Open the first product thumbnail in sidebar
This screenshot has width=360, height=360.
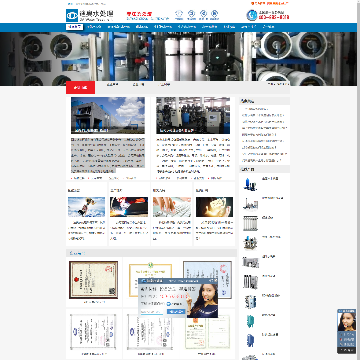pos(250,184)
